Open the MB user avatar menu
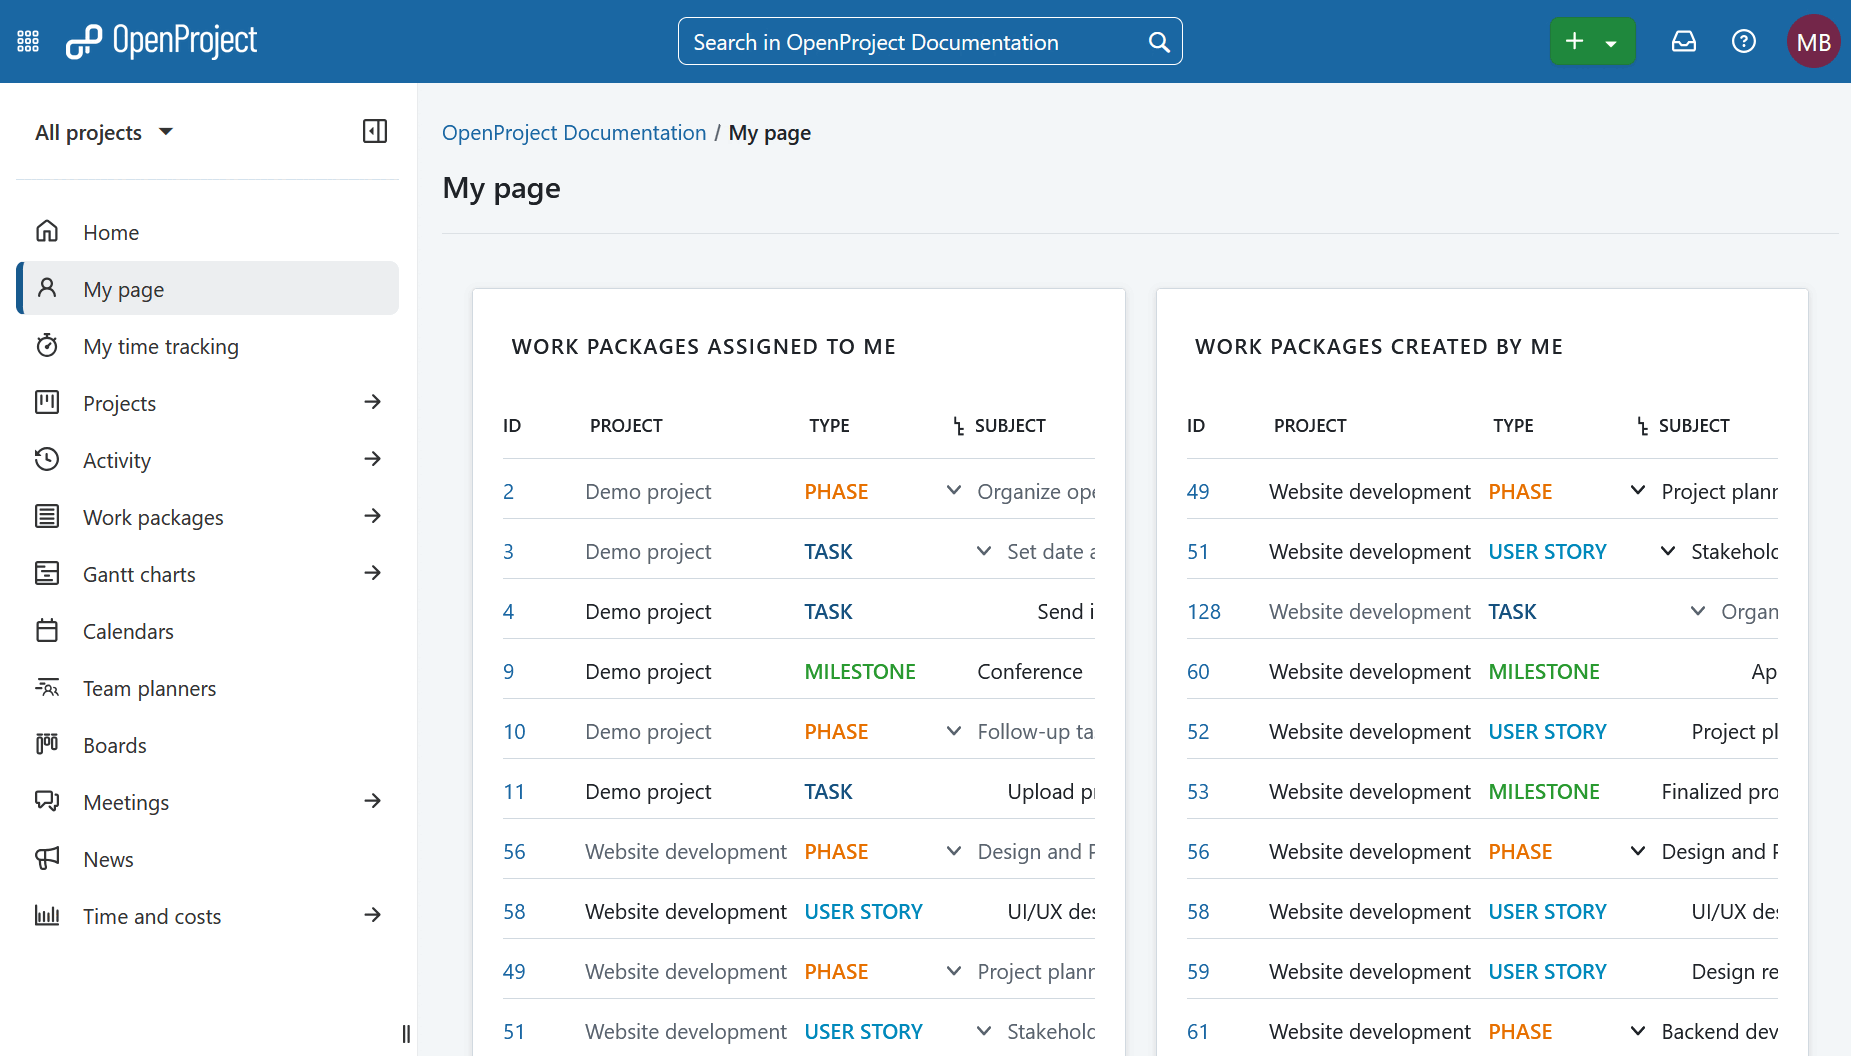 (x=1813, y=41)
